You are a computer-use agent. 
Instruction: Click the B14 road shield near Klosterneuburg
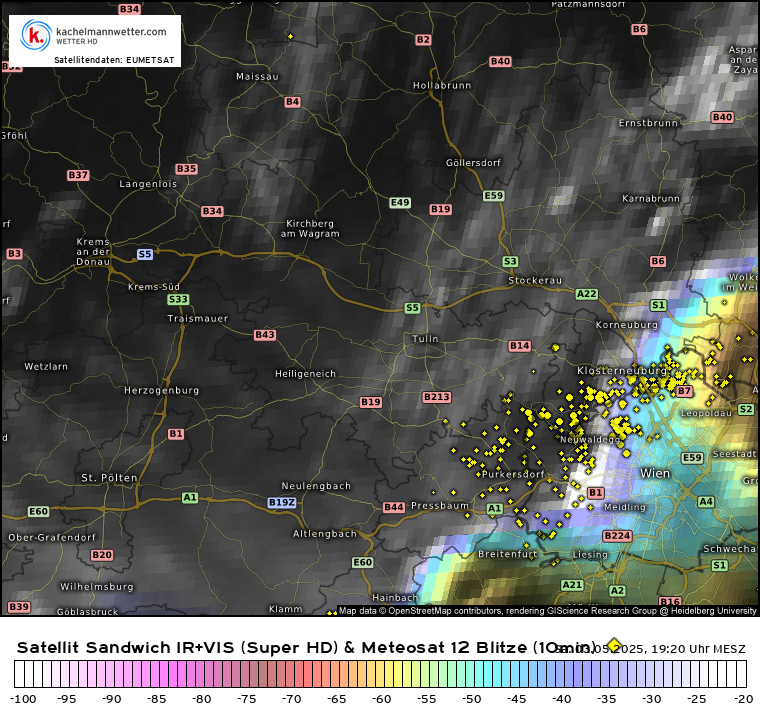[x=519, y=346]
